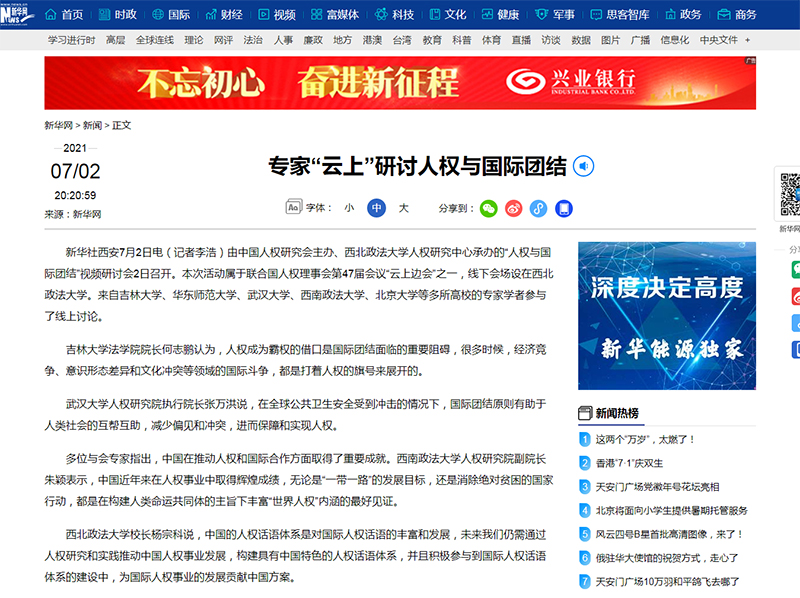Click the blue link-share icon beside 分享到
Screen dimensions: 800x598
click(539, 208)
